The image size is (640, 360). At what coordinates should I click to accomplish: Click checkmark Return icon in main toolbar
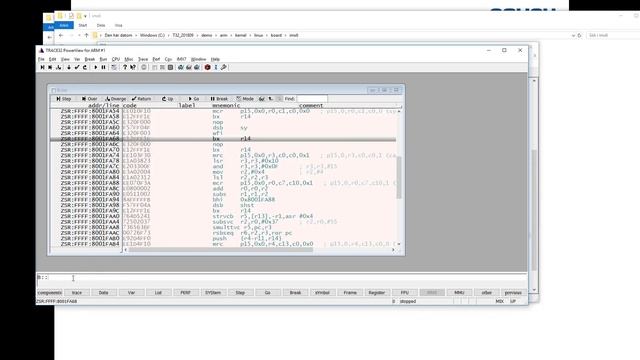[77, 67]
